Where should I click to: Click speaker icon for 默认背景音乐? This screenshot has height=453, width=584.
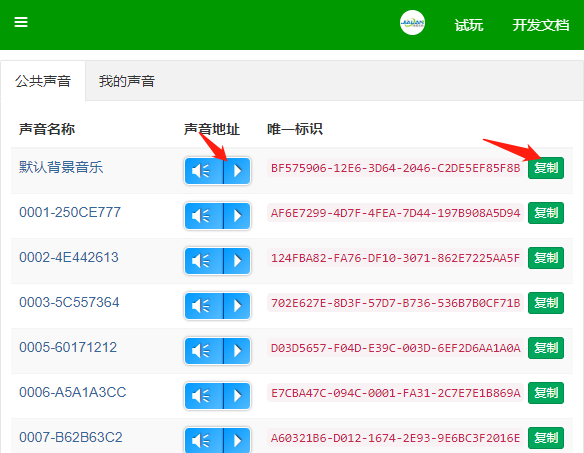(x=204, y=171)
